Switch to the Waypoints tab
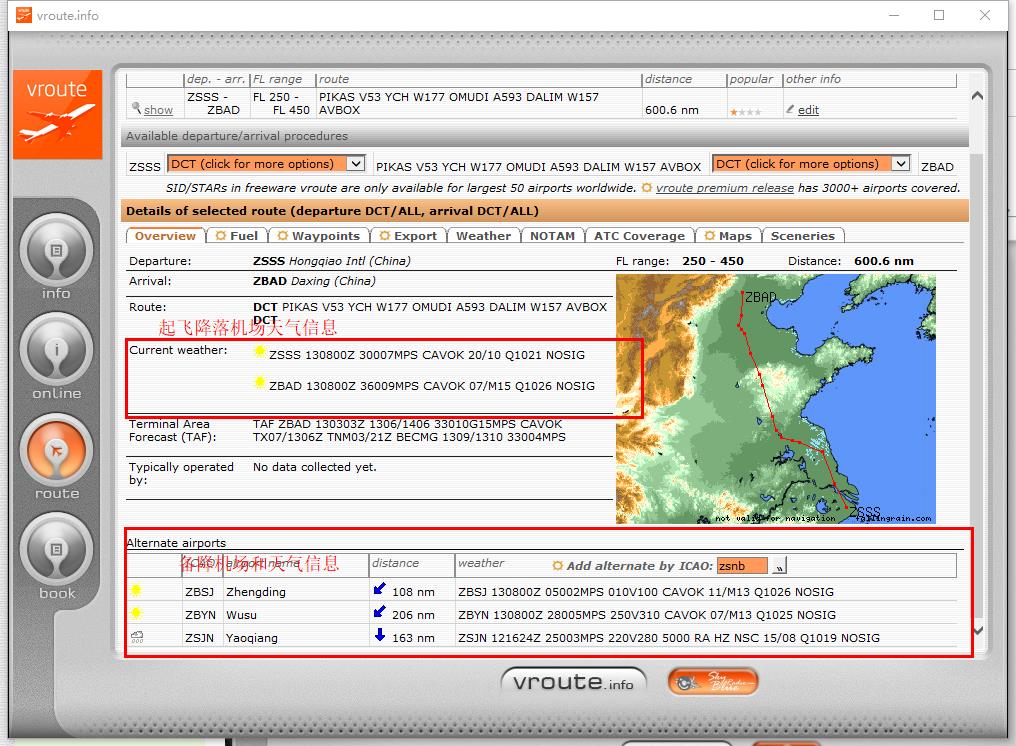 point(319,236)
